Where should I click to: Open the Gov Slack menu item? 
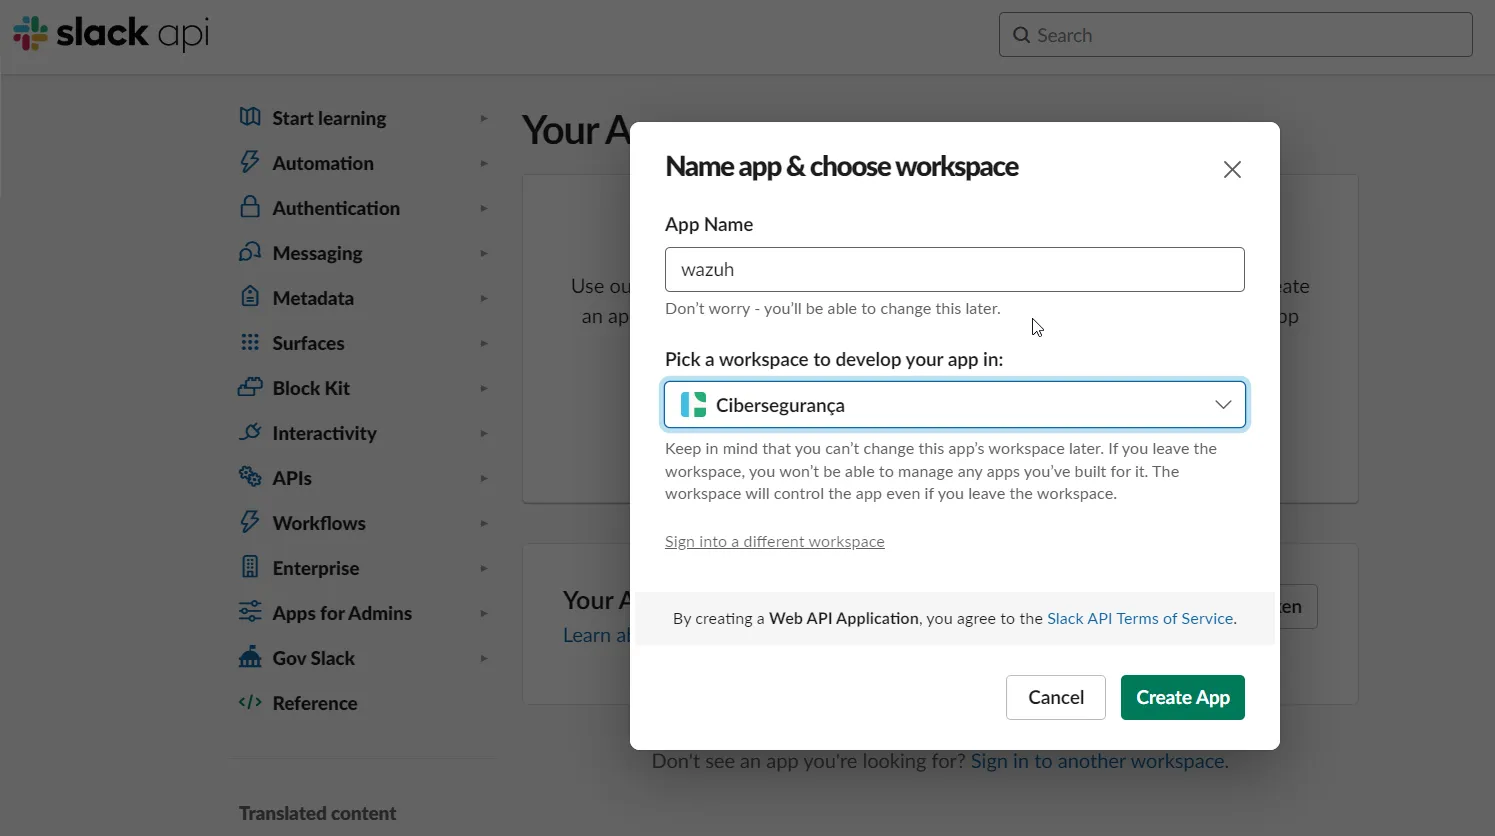314,658
